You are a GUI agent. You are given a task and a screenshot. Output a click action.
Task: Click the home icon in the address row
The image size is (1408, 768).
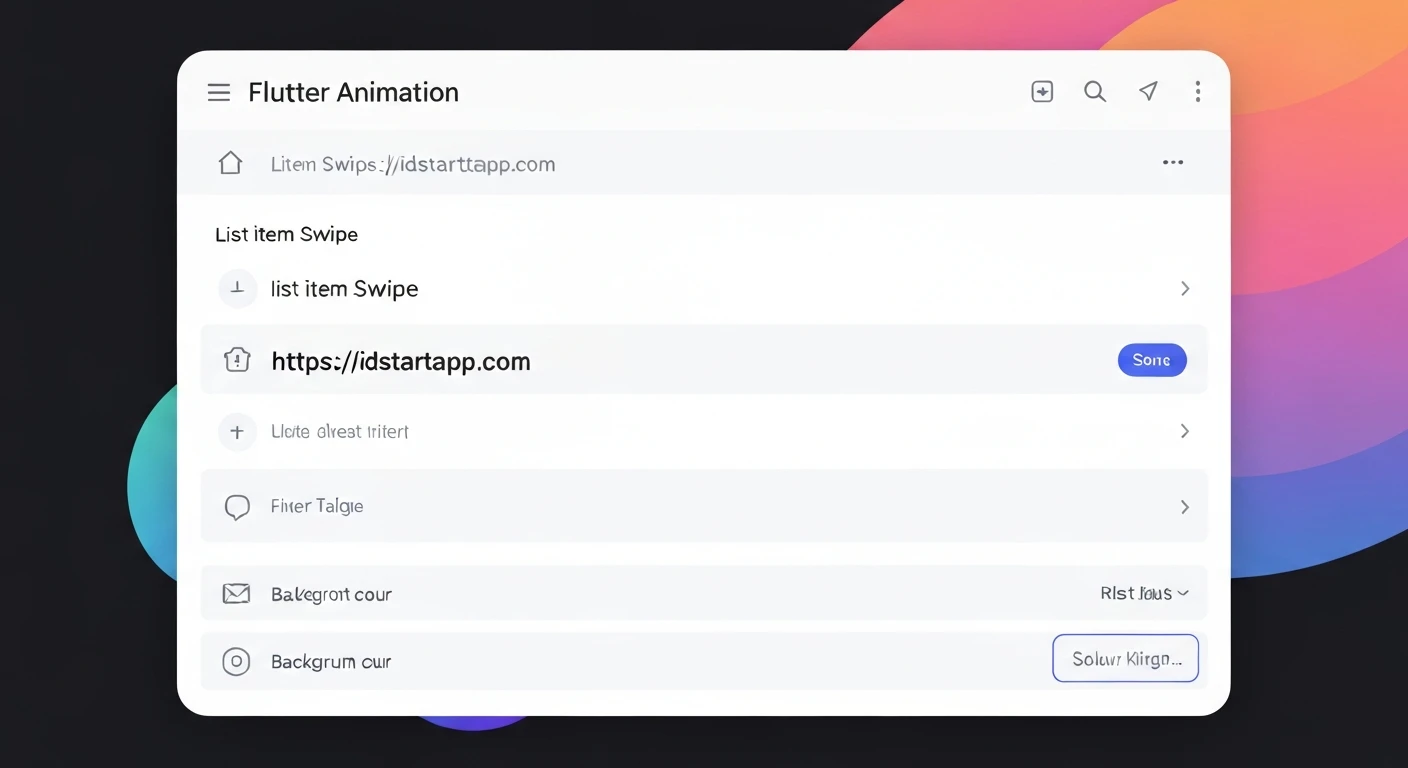[x=231, y=163]
